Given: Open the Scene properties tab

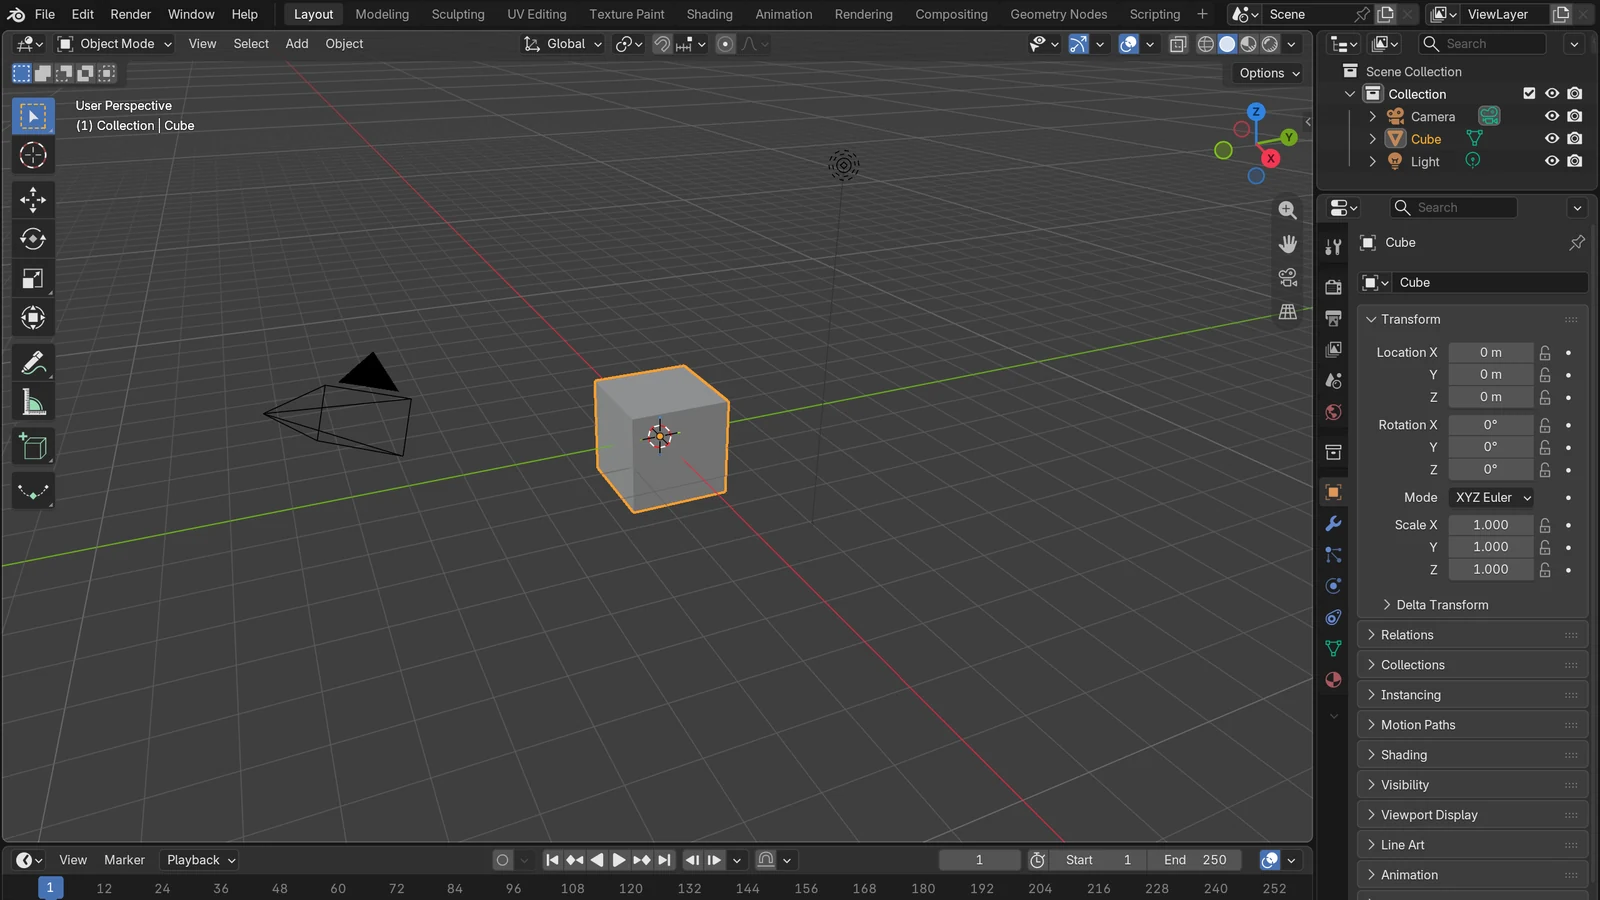Looking at the screenshot, I should (x=1333, y=381).
